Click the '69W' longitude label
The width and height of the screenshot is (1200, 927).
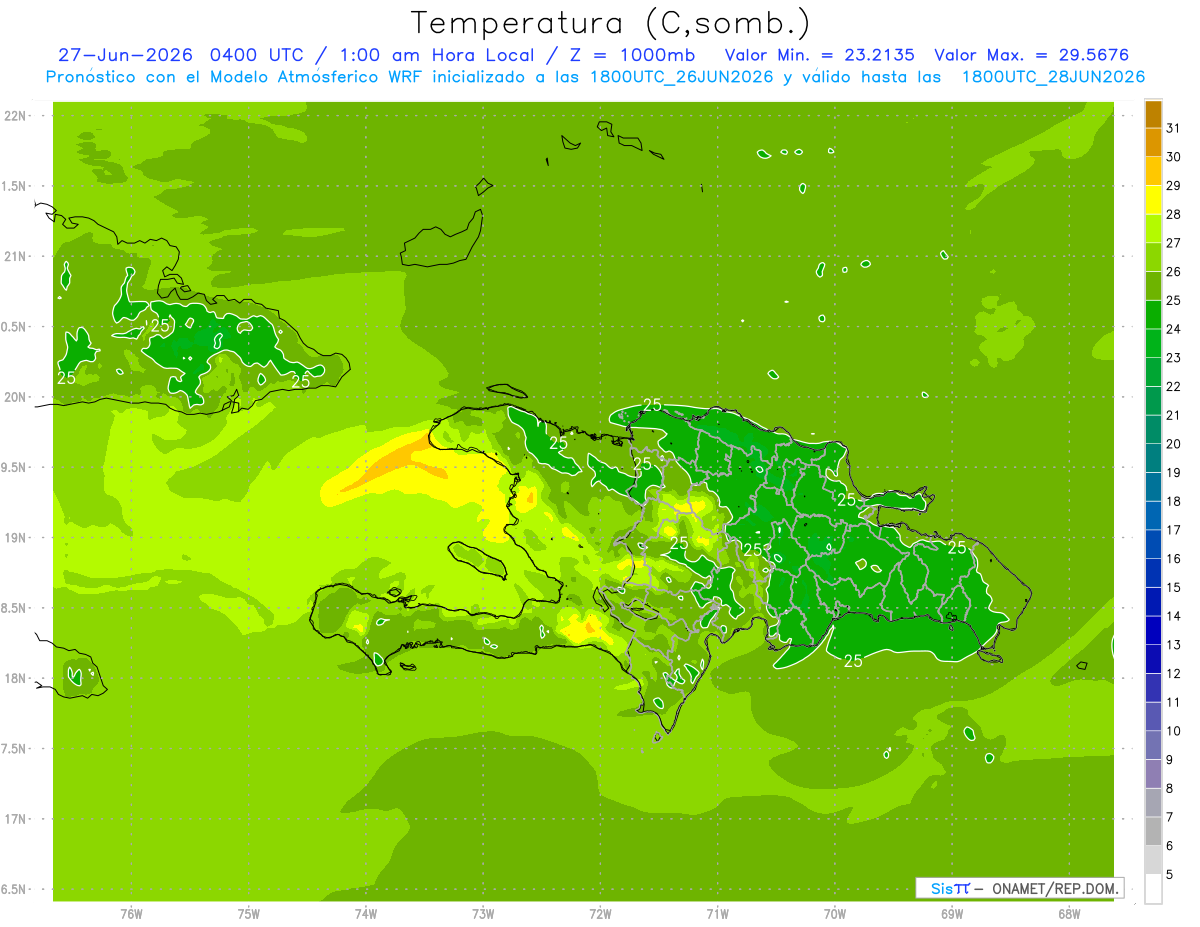click(952, 914)
